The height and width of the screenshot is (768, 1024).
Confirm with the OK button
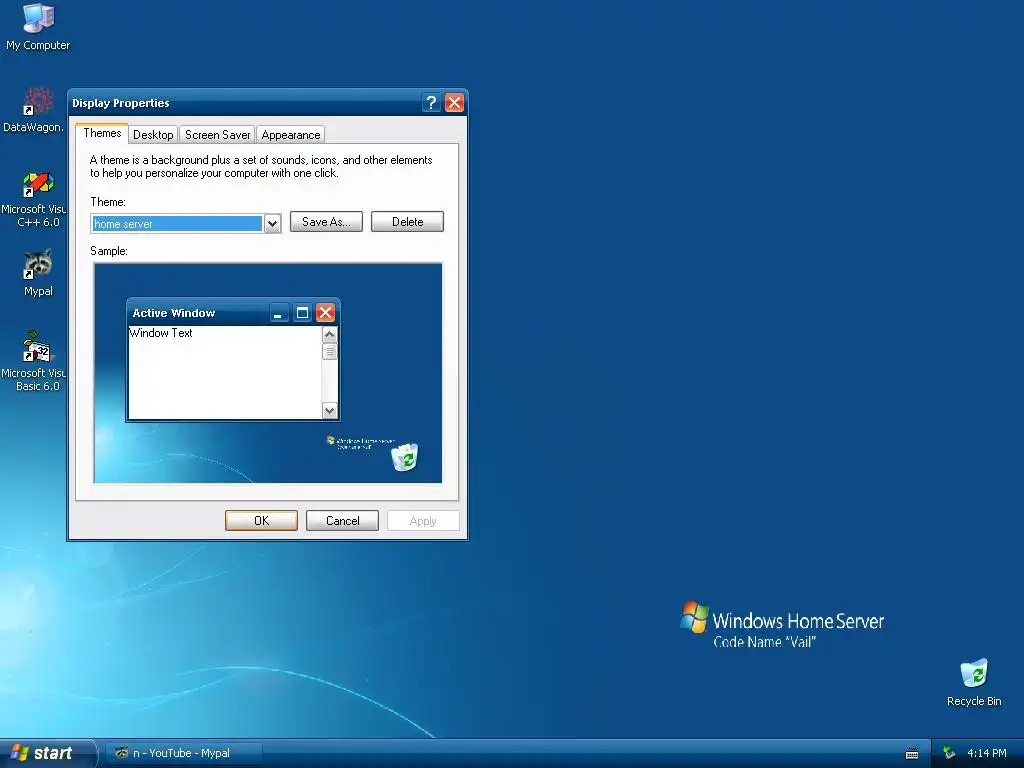261,520
